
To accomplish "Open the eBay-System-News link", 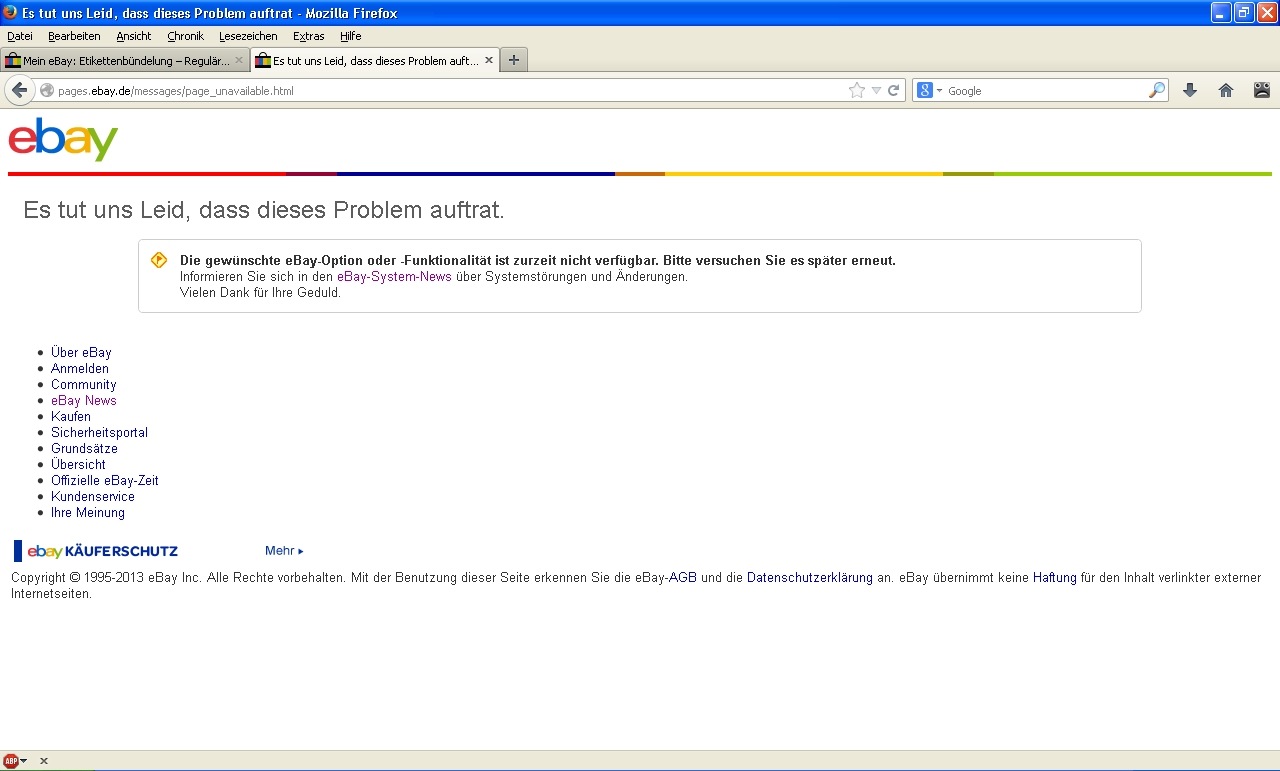I will click(x=394, y=276).
